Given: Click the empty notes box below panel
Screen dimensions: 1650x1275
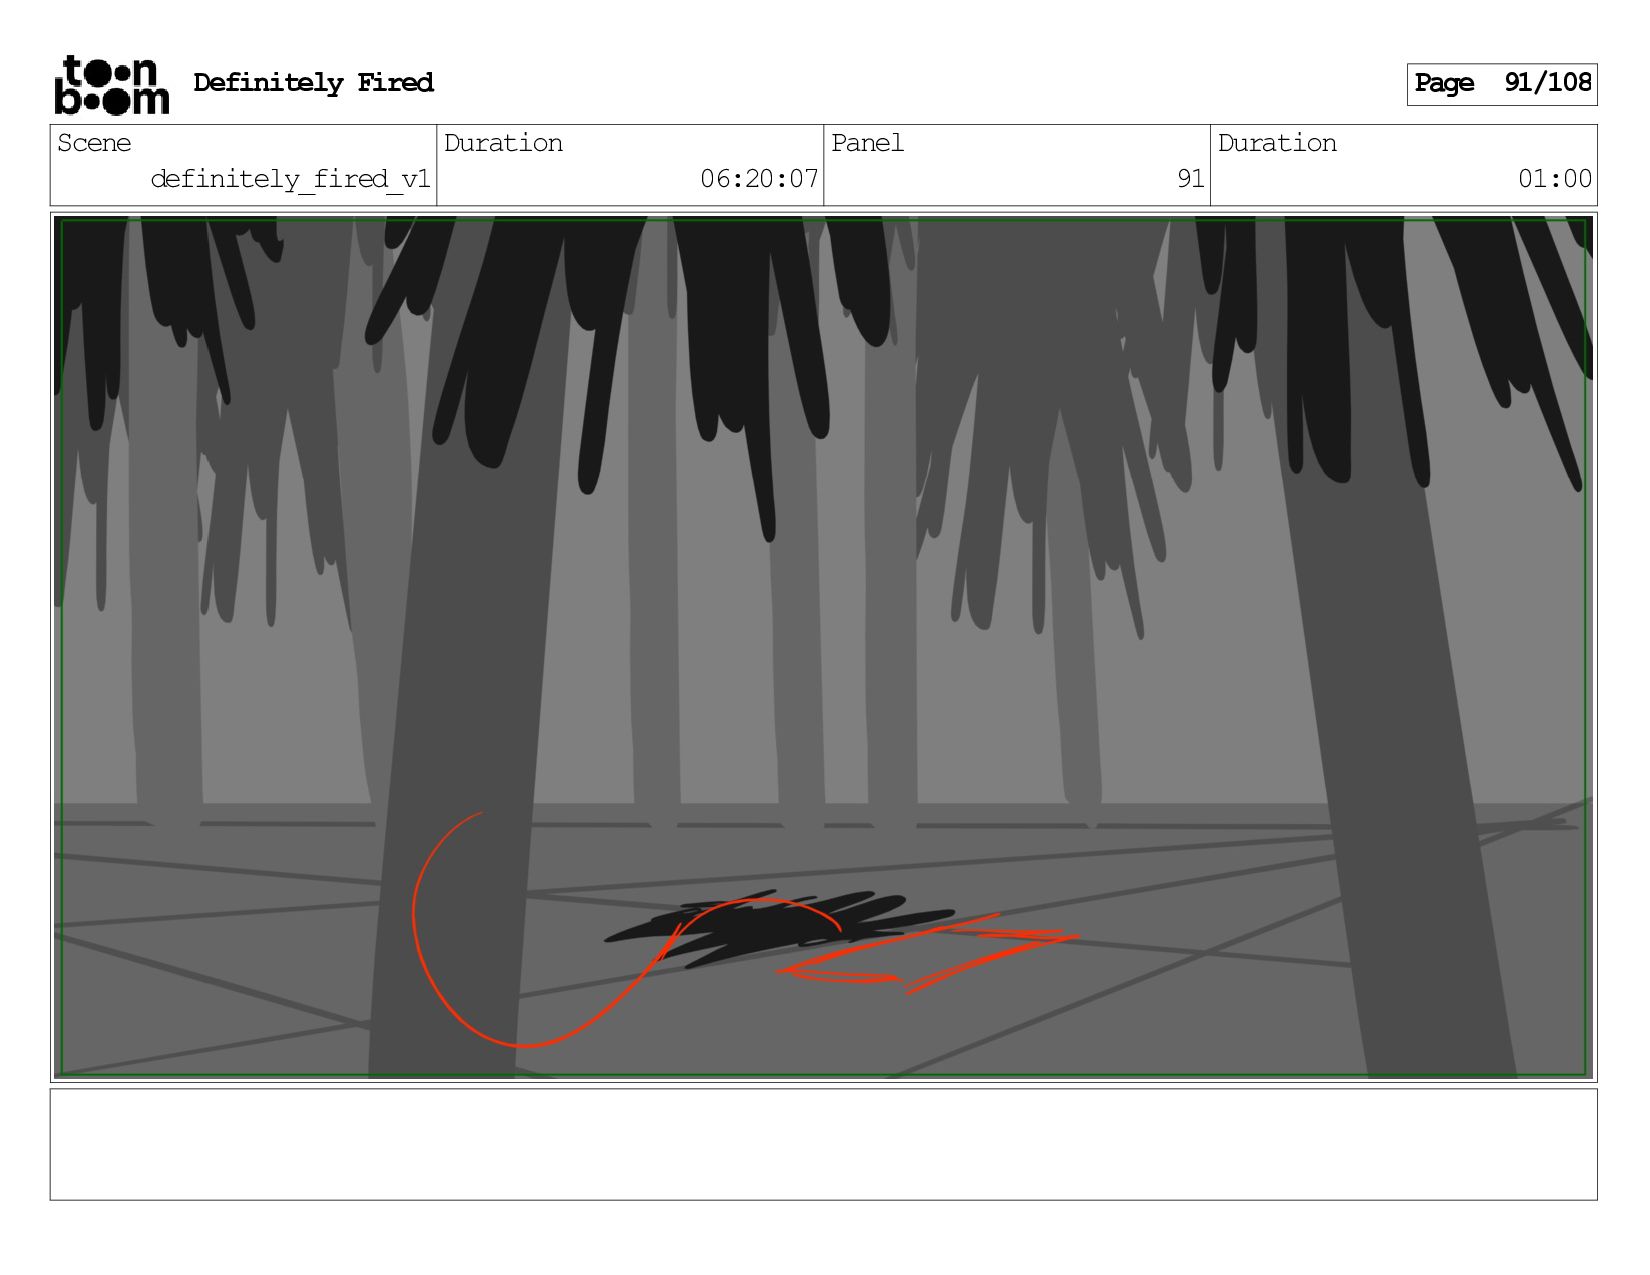Looking at the screenshot, I should coord(823,1144).
